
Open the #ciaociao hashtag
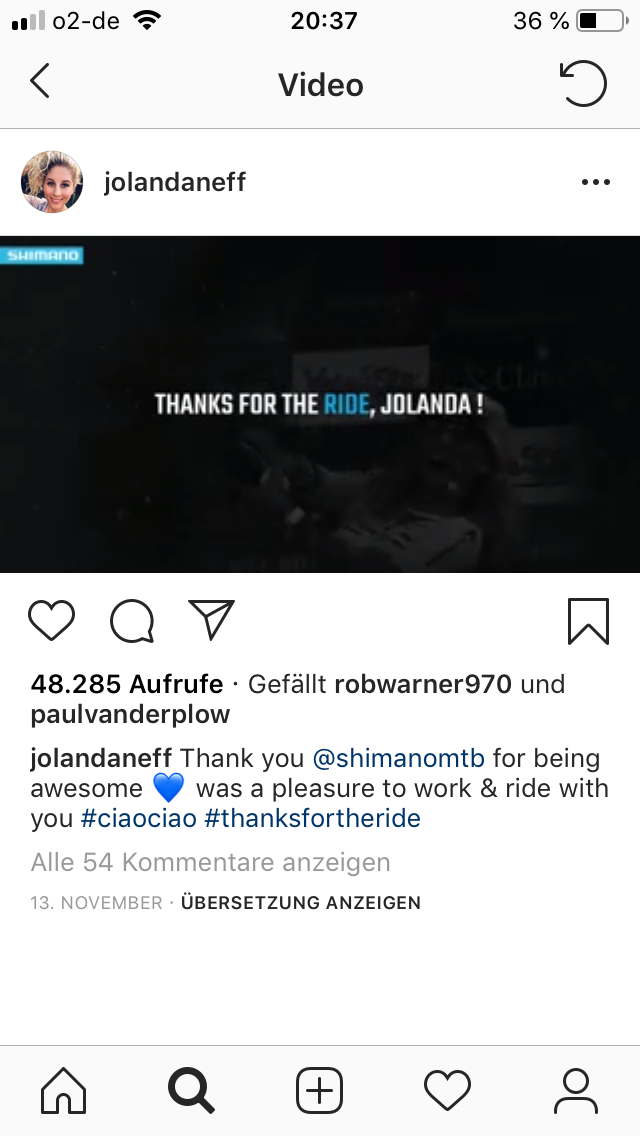coord(138,819)
